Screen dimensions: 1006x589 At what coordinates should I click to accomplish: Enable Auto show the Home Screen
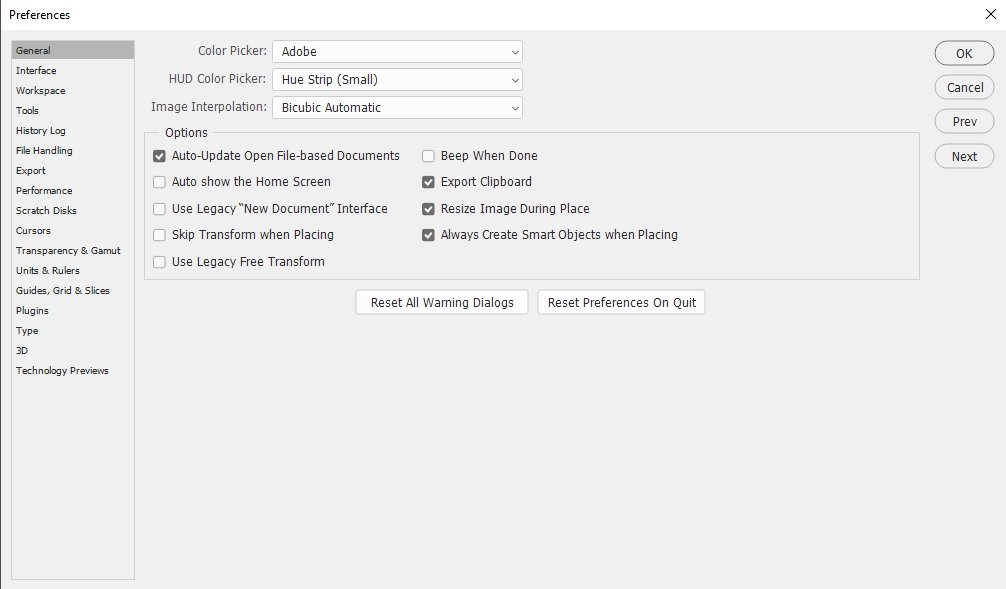(x=159, y=182)
